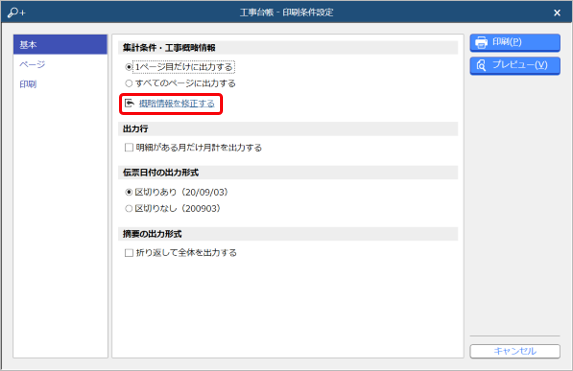Click the magnifier plus icon in title bar
Image resolution: width=573 pixels, height=371 pixels.
tap(16, 13)
